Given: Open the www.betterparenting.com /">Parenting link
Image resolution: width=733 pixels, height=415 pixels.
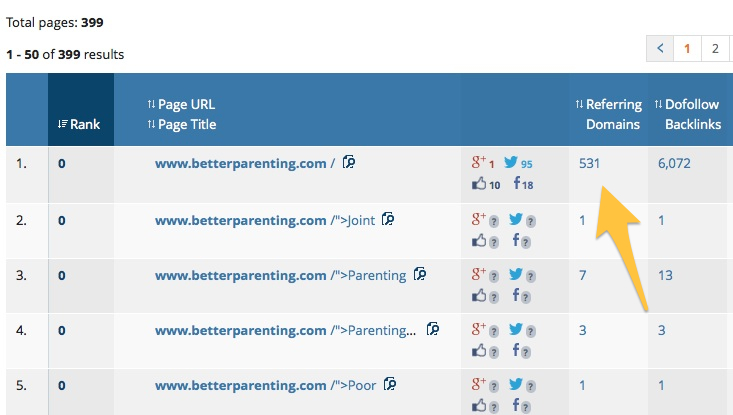Looking at the screenshot, I should click(280, 275).
